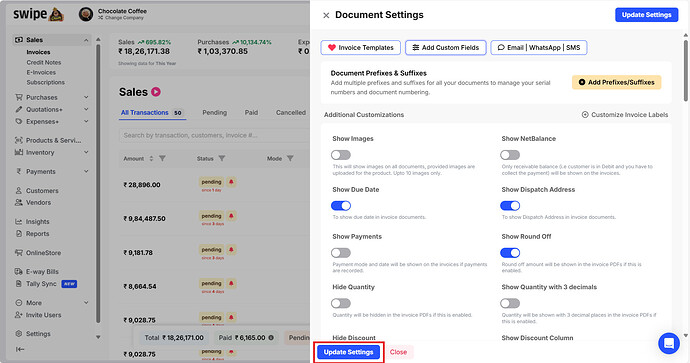Expand the Payments sidebar section

point(86,171)
